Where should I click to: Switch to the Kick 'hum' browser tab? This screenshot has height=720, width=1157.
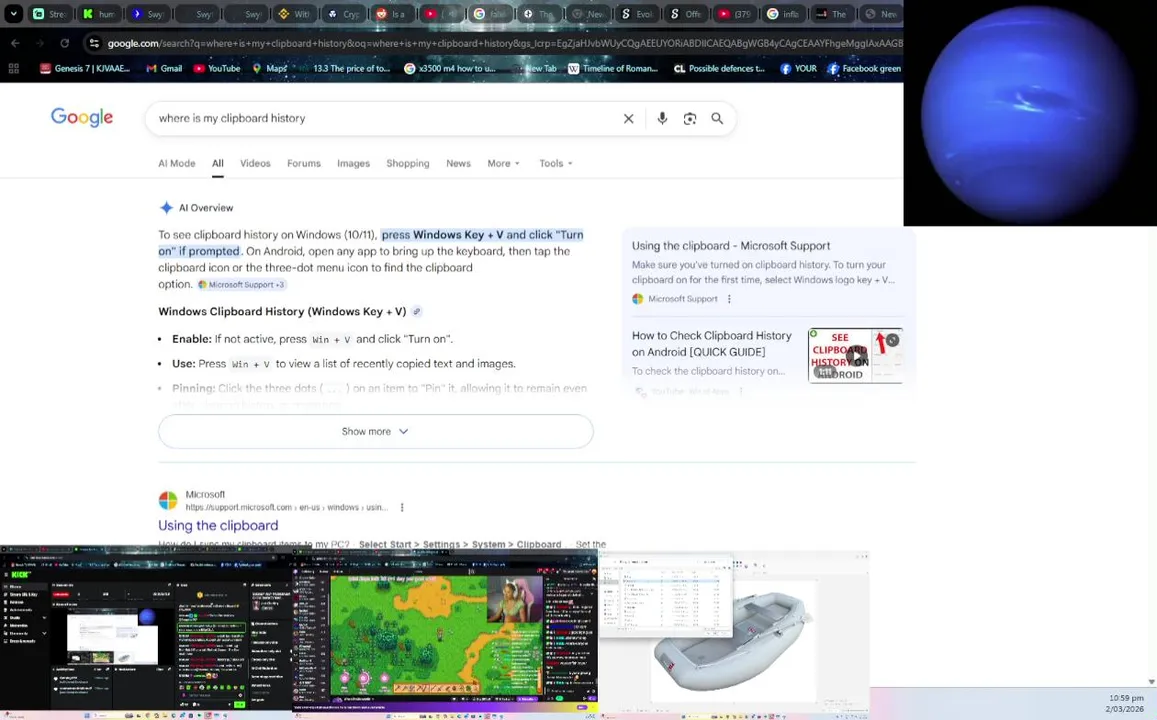(x=100, y=14)
